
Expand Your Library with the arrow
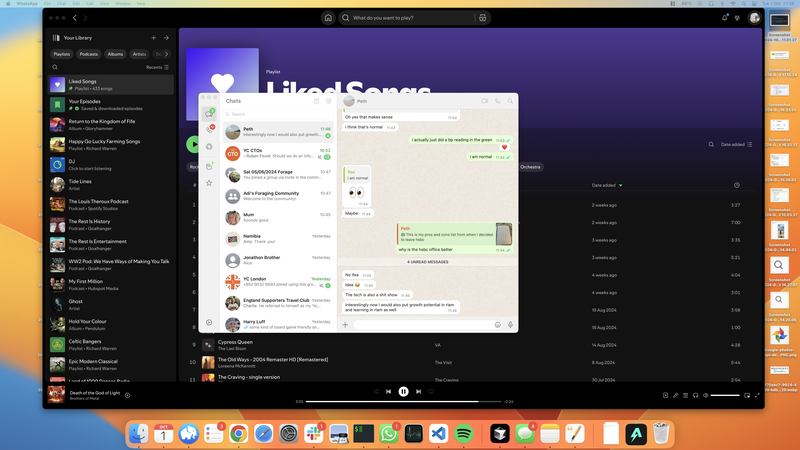[166, 38]
